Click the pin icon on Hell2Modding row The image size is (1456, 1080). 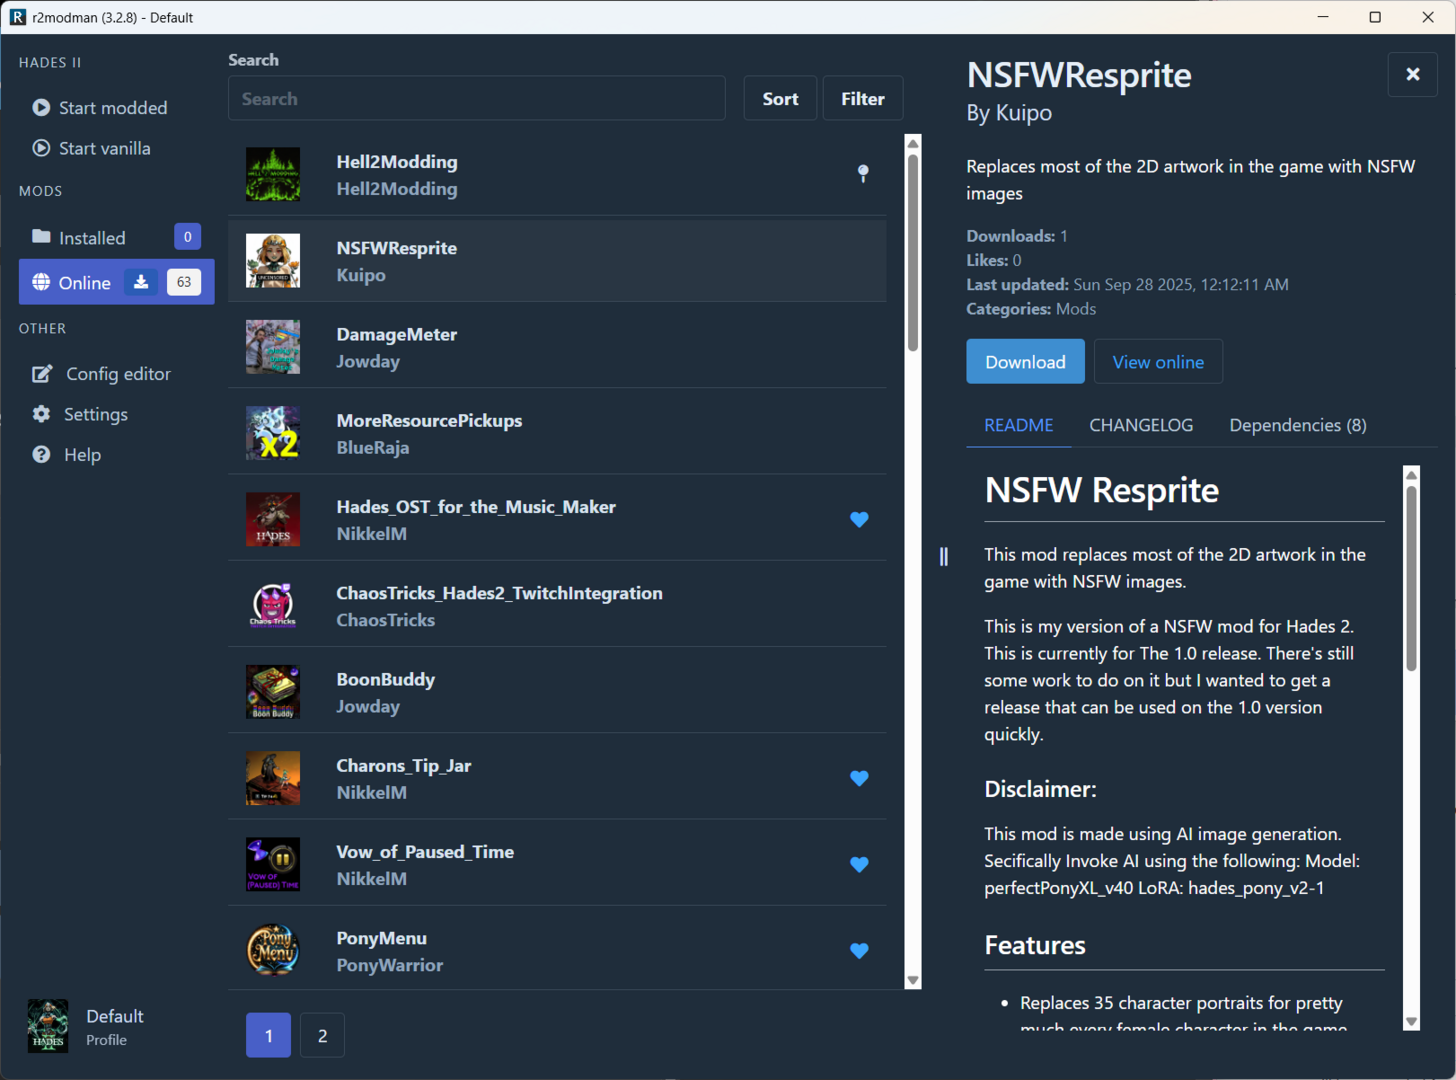(863, 173)
